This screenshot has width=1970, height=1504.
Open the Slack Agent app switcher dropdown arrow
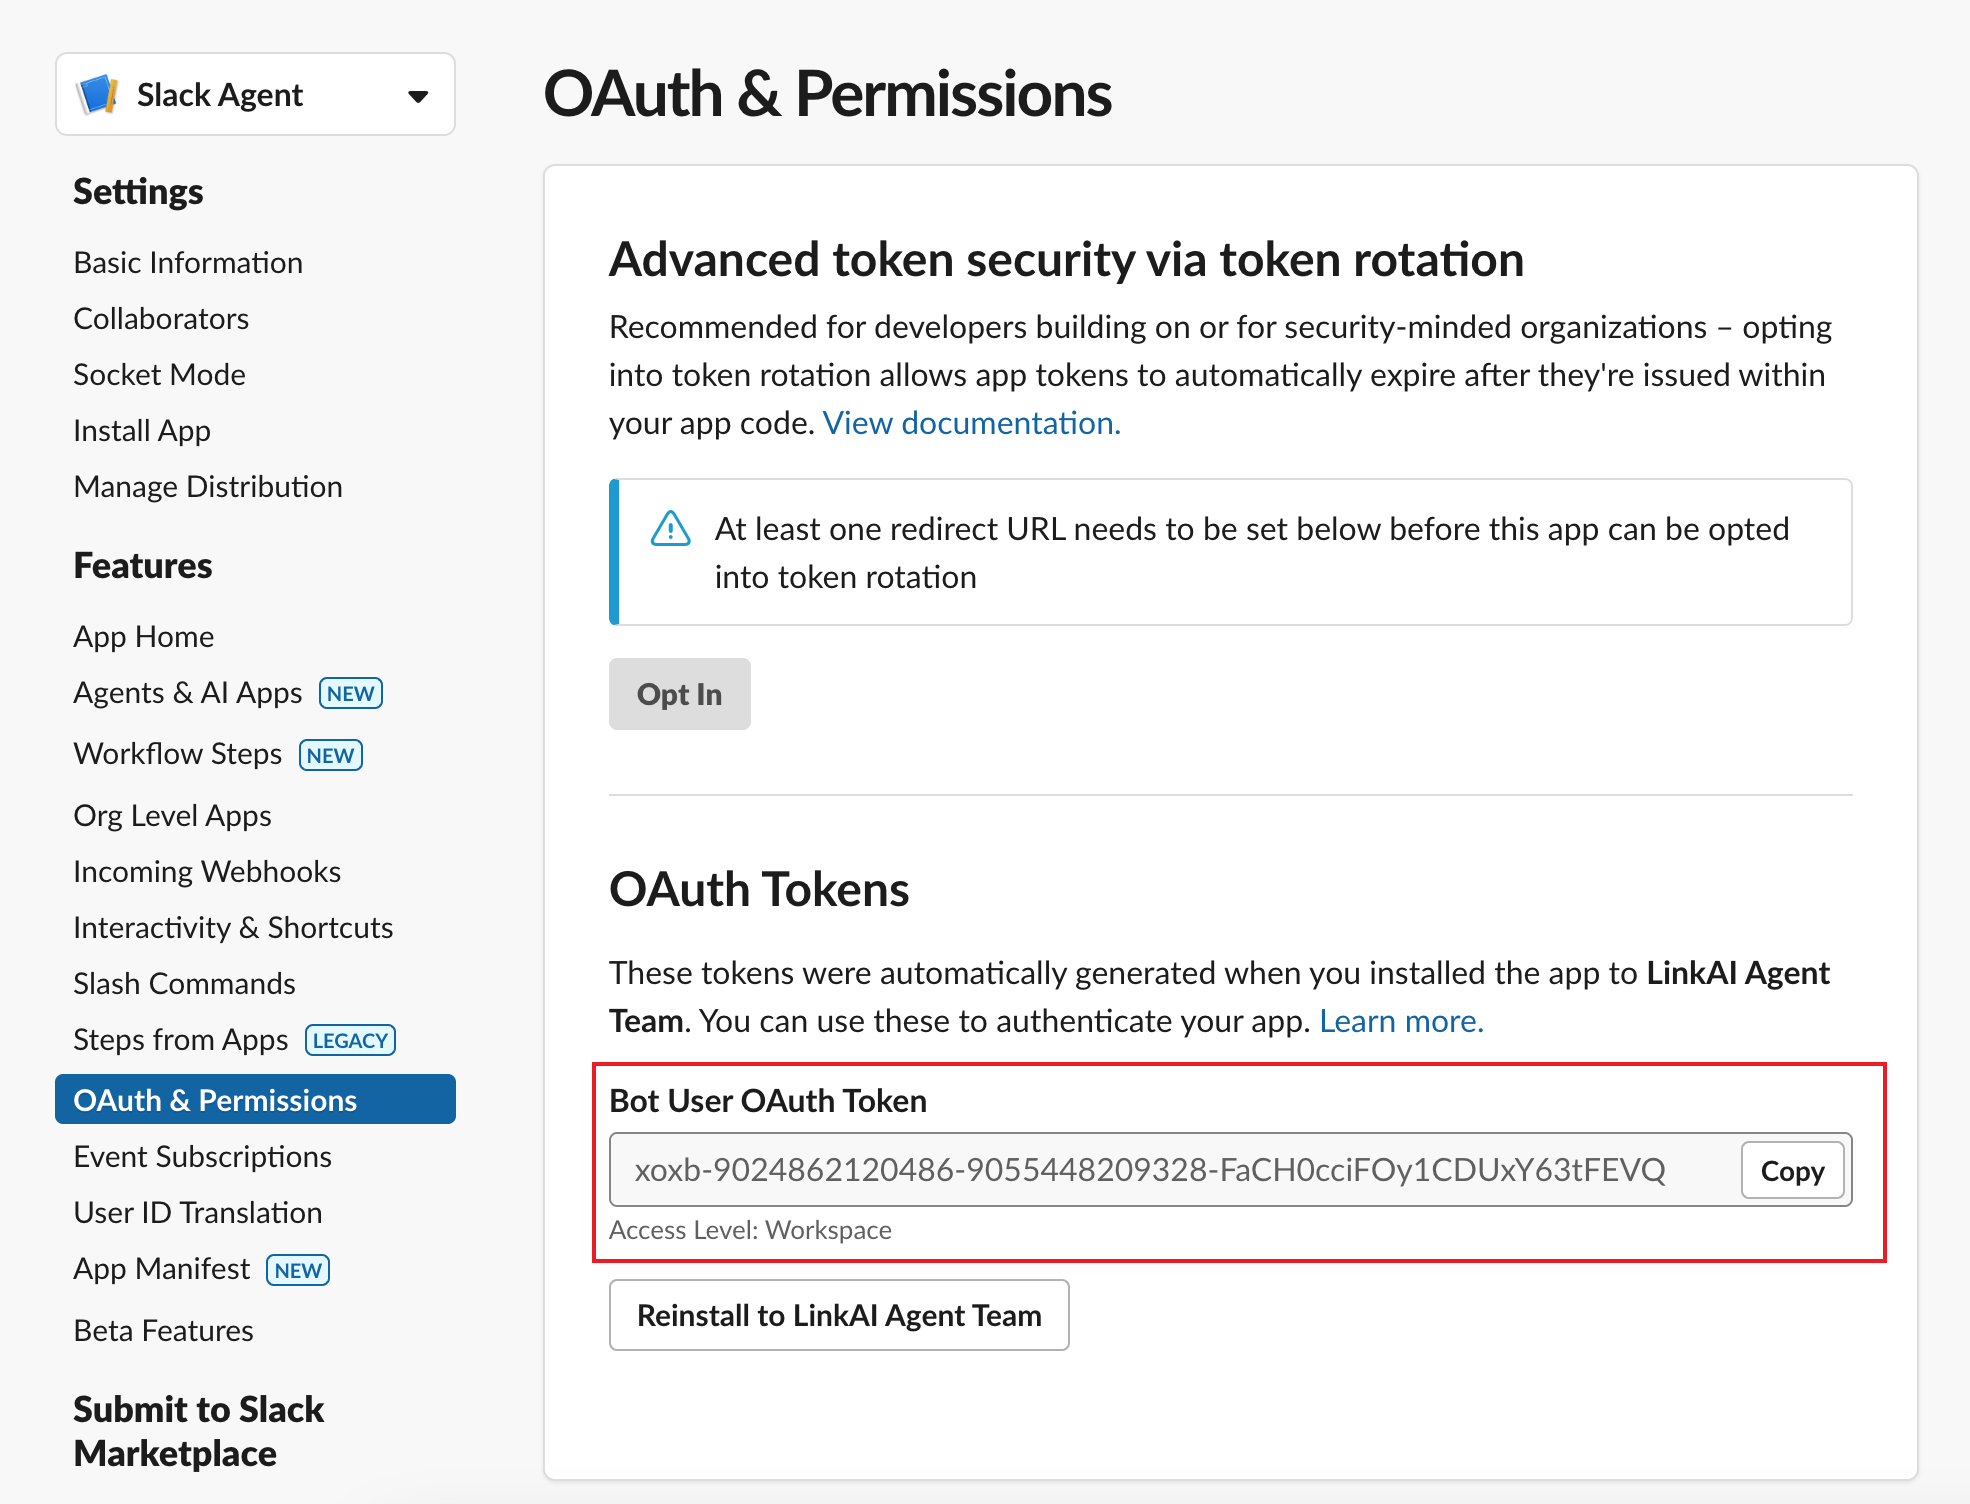coord(418,96)
